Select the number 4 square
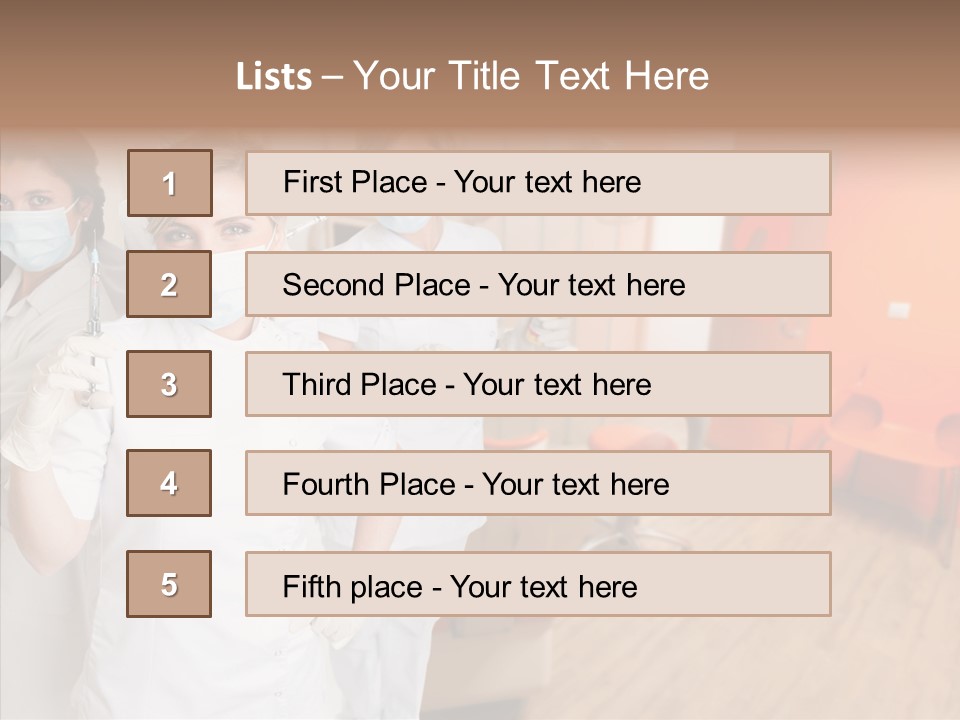 pyautogui.click(x=170, y=484)
